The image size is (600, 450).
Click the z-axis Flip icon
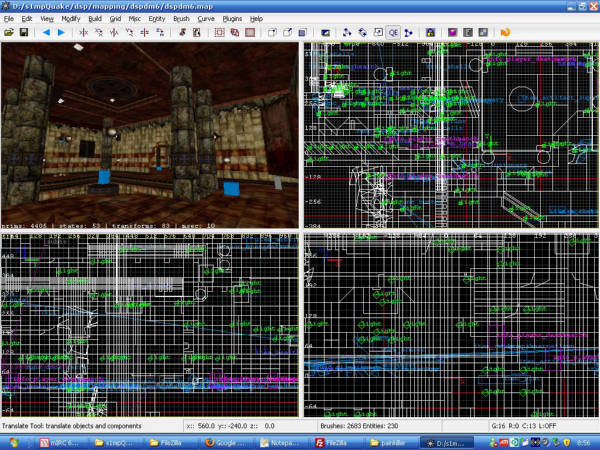pyautogui.click(x=145, y=33)
